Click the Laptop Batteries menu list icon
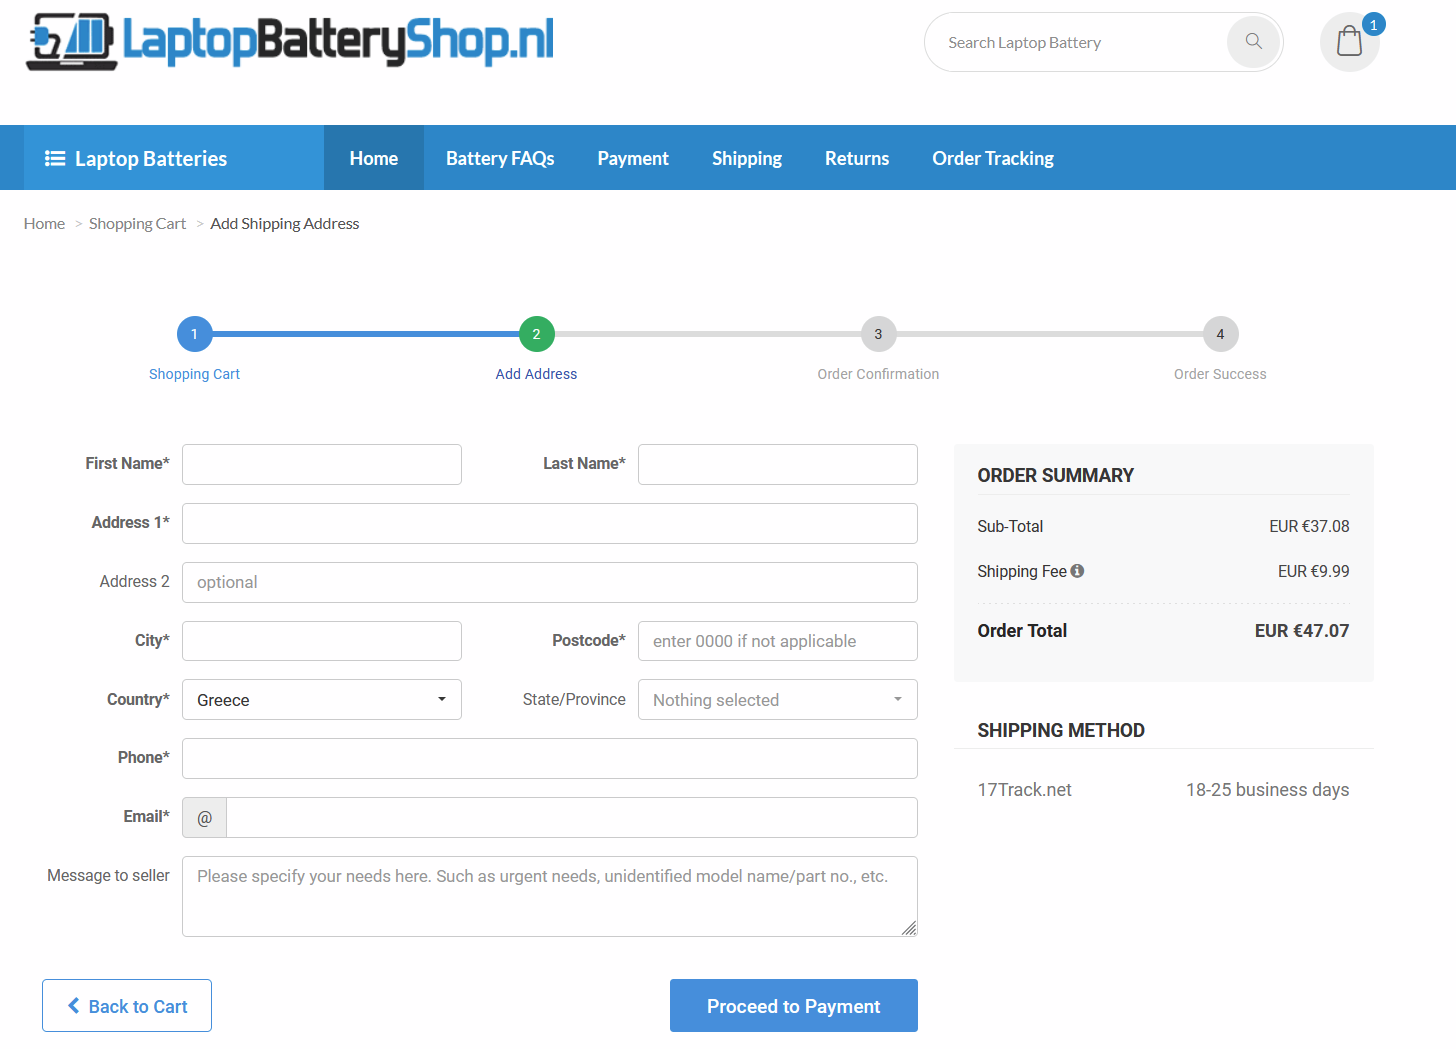 (55, 158)
